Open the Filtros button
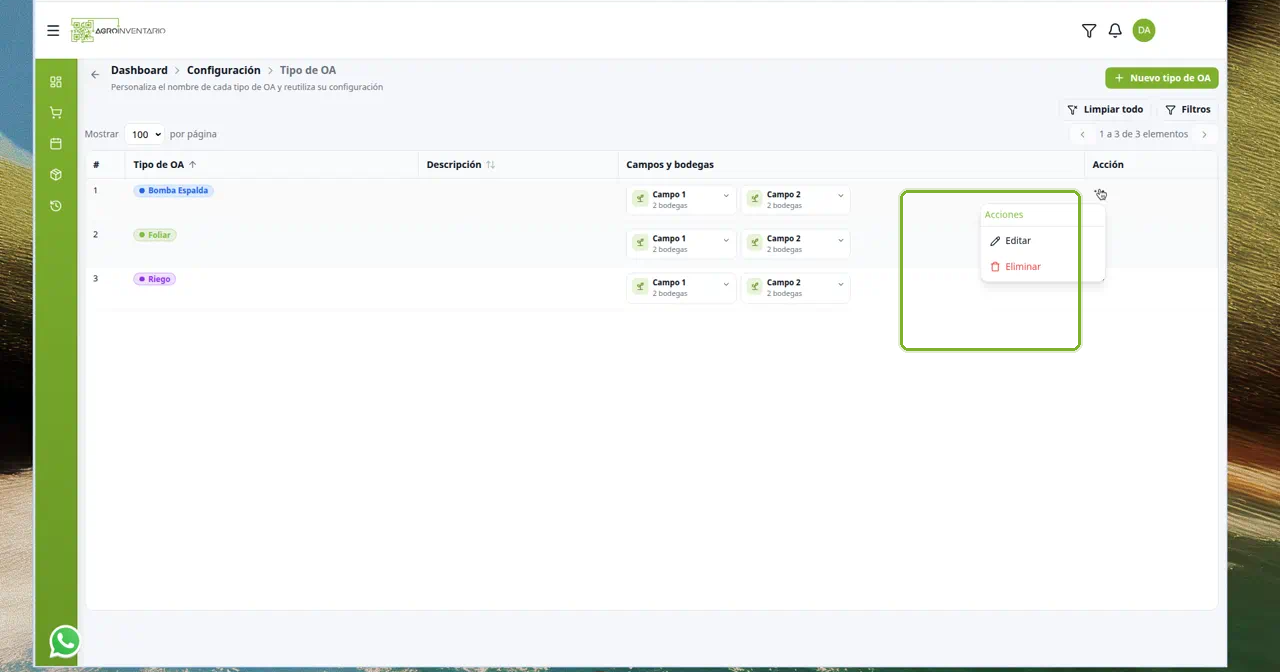The height and width of the screenshot is (672, 1280). tap(1188, 110)
